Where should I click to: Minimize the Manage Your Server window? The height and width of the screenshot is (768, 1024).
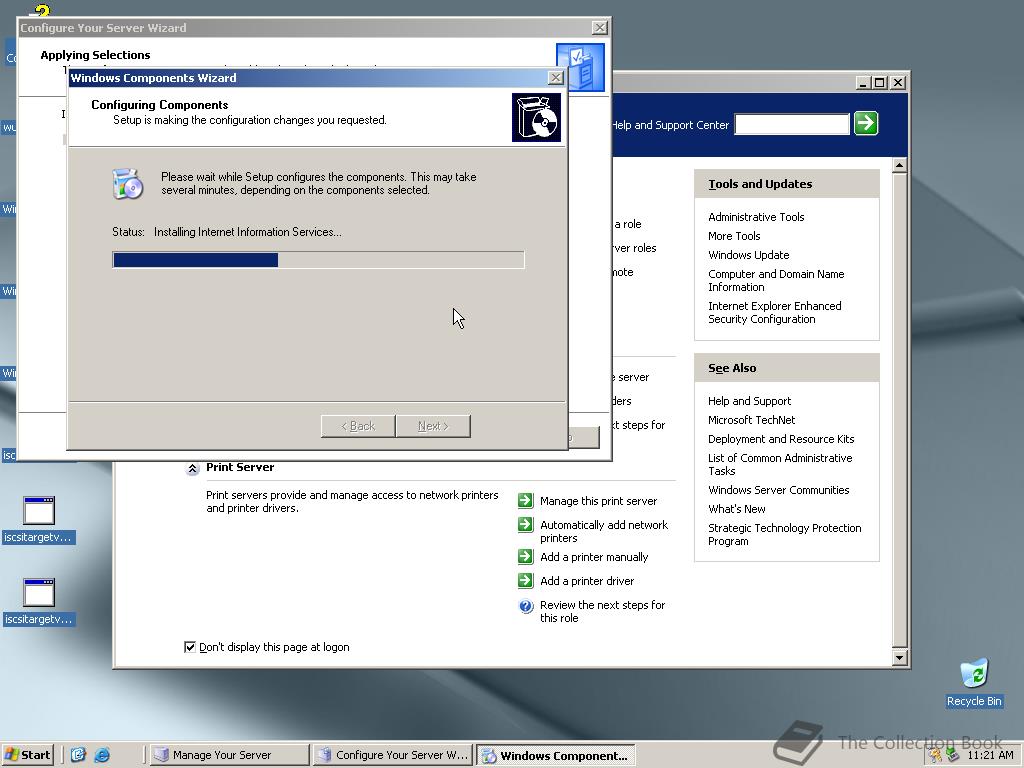pos(863,82)
